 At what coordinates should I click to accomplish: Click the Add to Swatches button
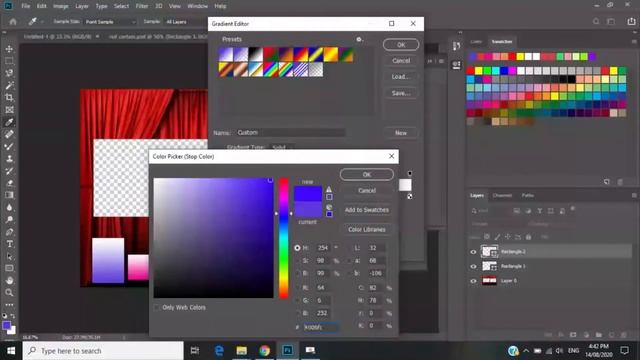pyautogui.click(x=367, y=210)
